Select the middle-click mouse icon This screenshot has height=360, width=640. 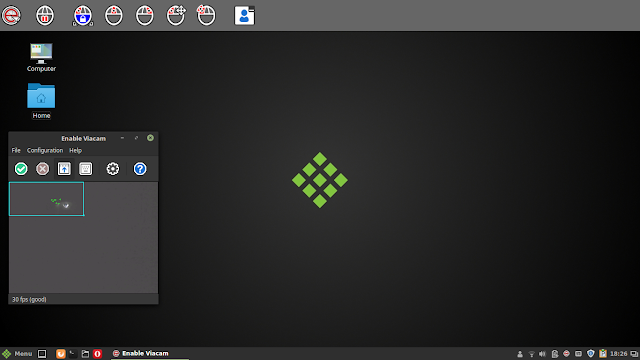[114, 16]
